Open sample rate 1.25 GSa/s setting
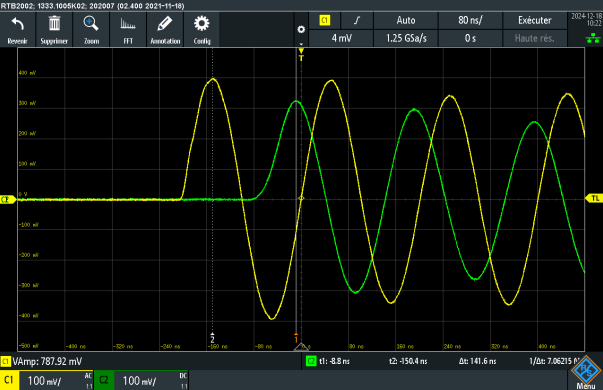The image size is (603, 390). coord(406,38)
